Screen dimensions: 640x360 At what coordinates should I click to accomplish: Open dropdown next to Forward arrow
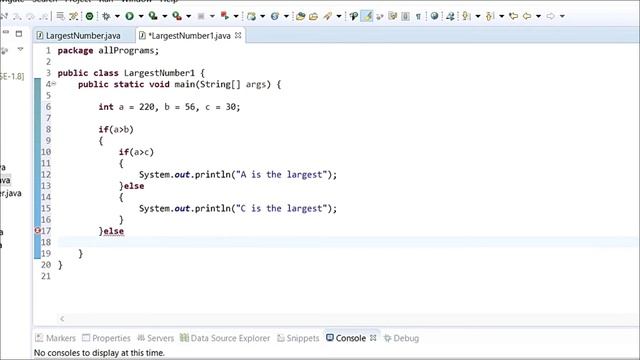point(562,16)
